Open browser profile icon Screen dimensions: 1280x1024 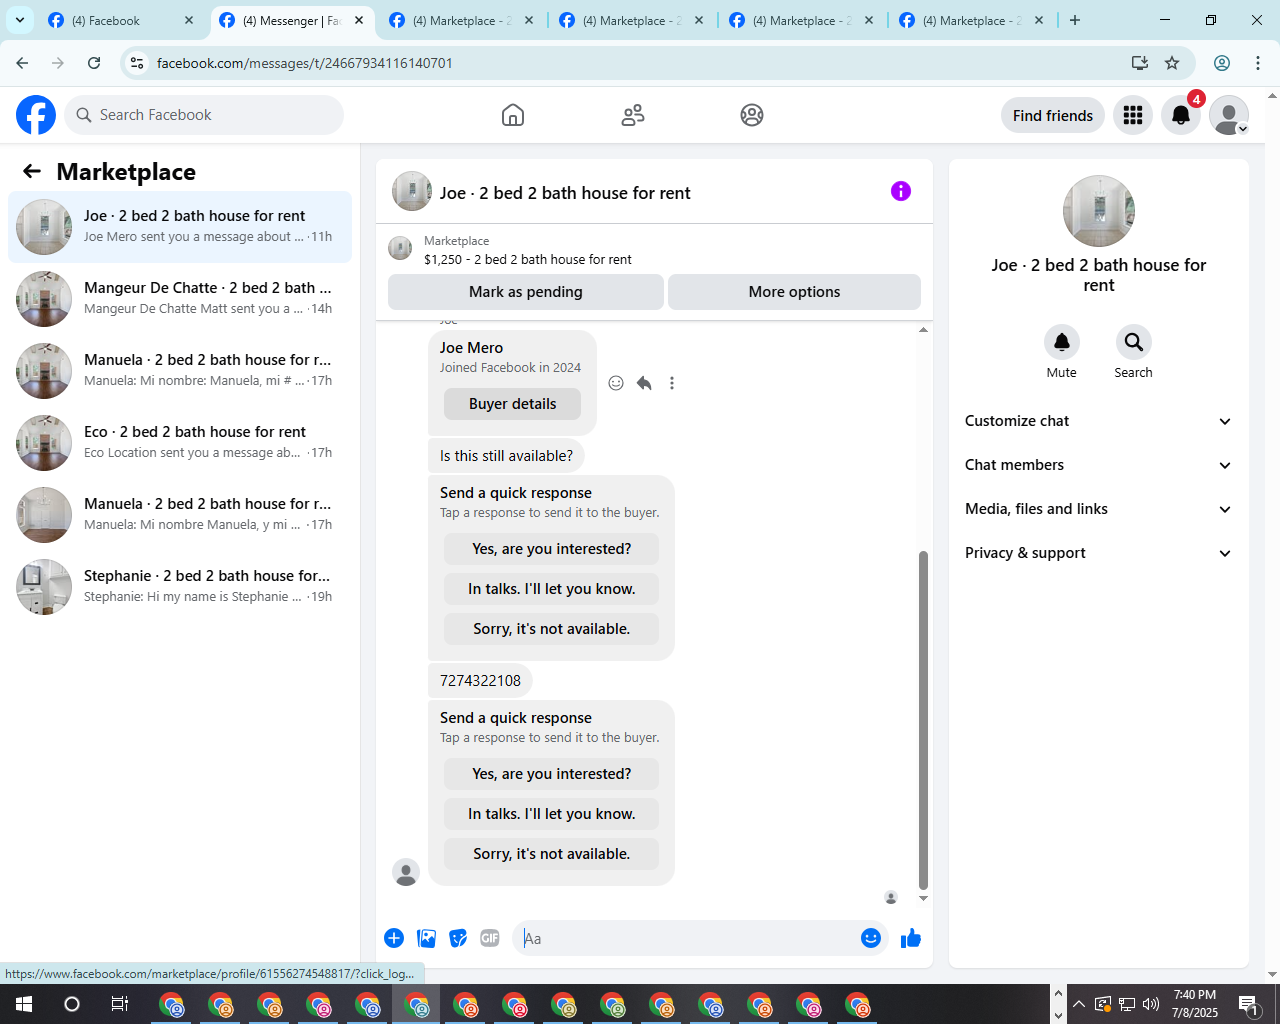click(1222, 63)
